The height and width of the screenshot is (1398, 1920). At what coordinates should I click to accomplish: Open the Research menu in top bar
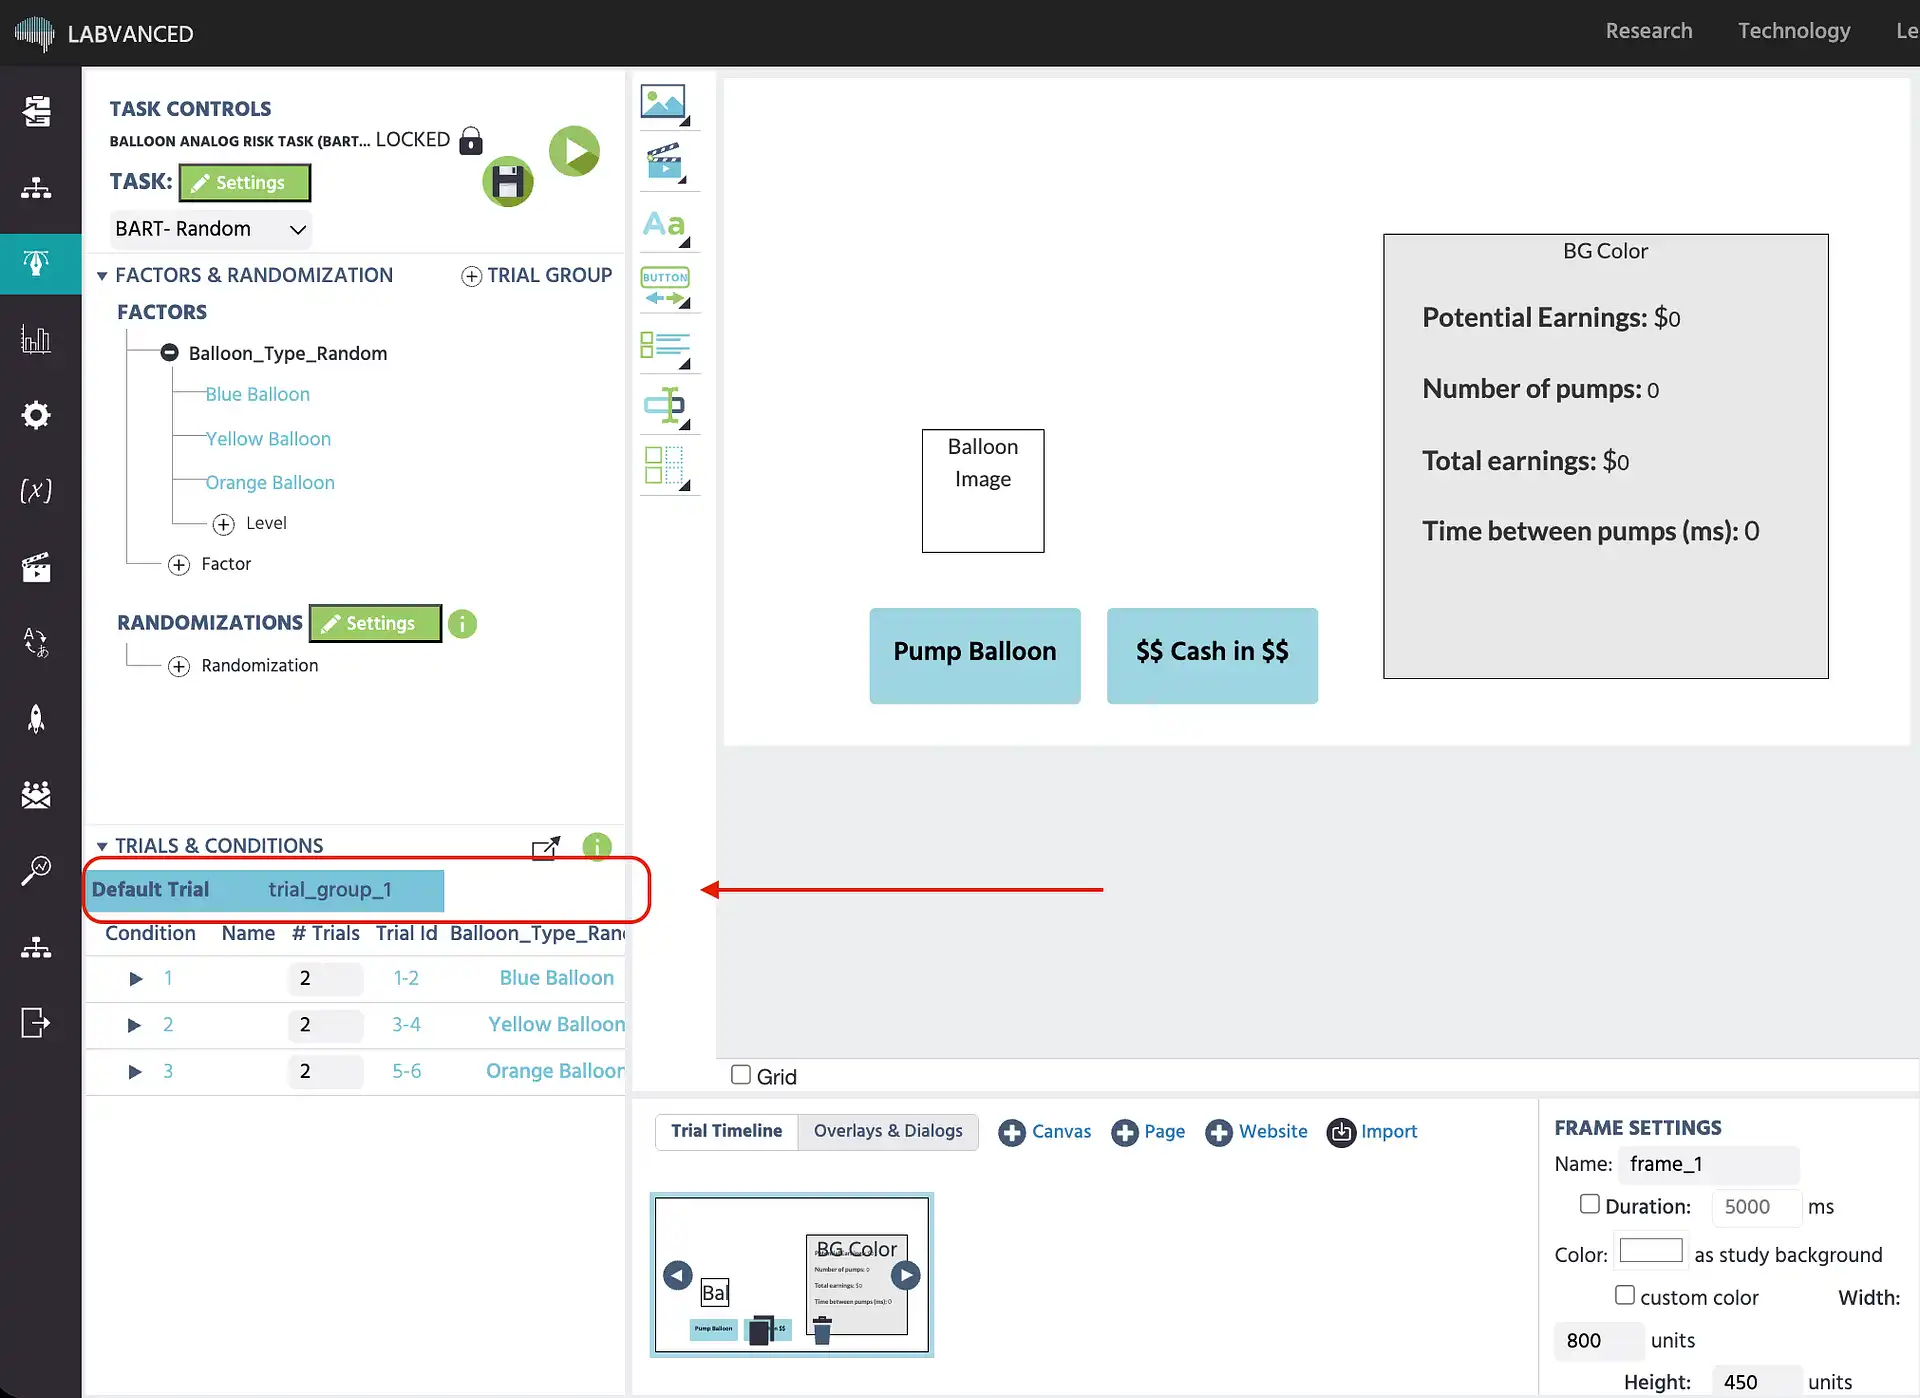click(1649, 31)
